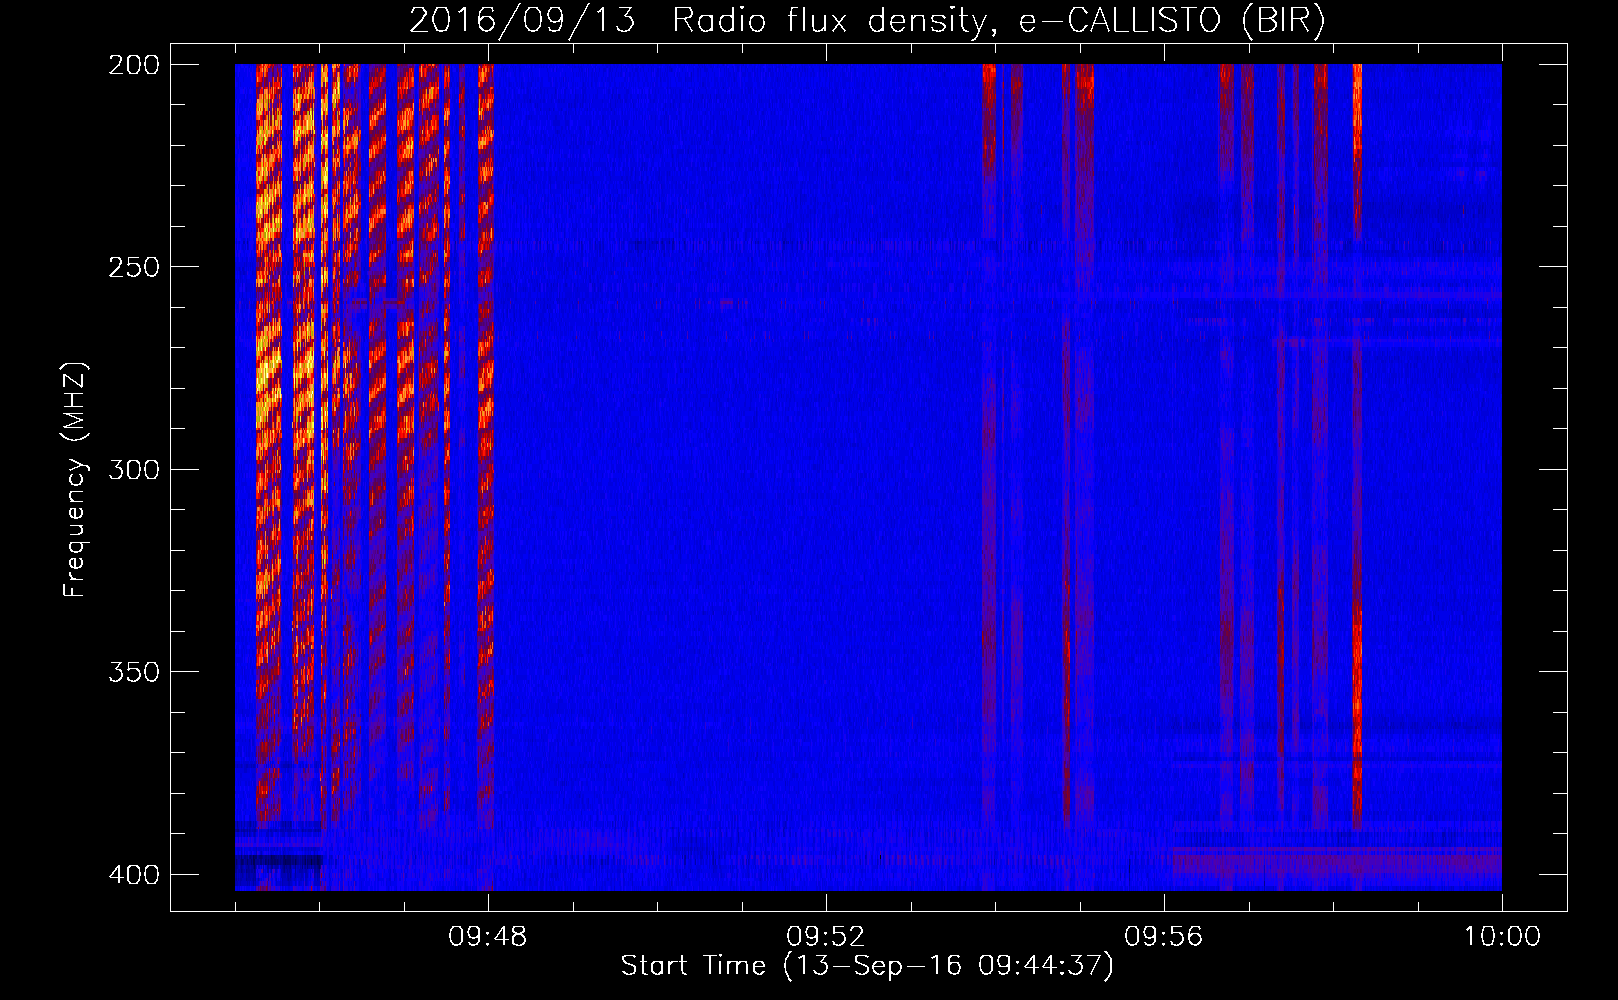Click the 09:52 time tick label
Viewport: 1618px width, 1000px height.
click(826, 937)
